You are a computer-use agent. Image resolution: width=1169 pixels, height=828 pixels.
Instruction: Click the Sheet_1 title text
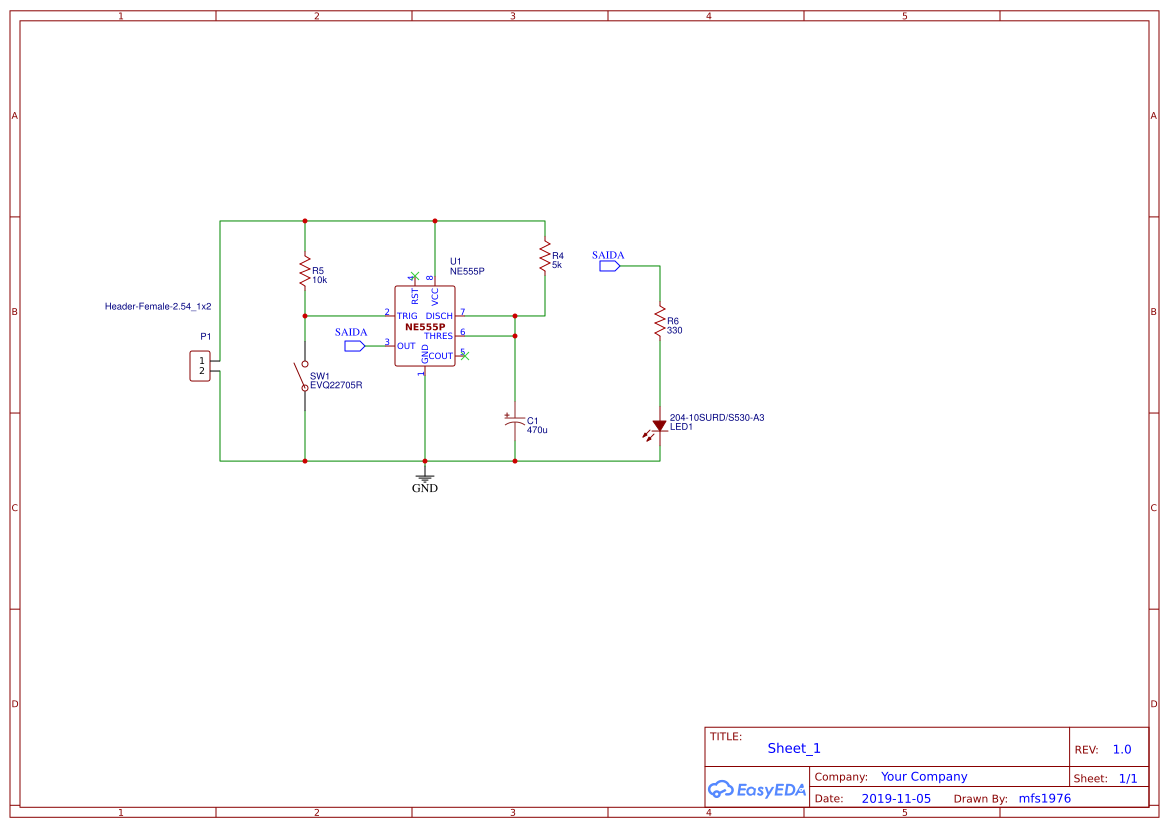click(x=794, y=748)
